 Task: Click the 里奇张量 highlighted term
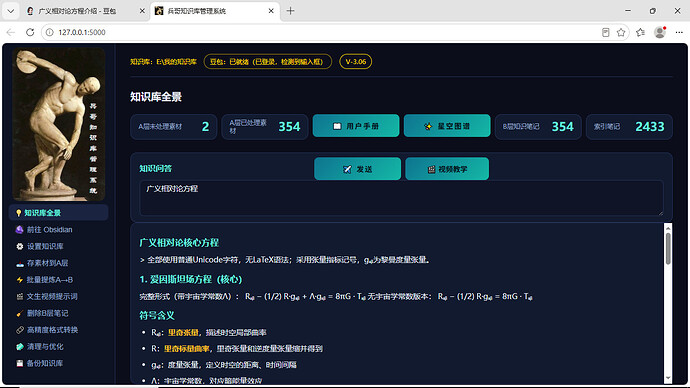(x=184, y=333)
